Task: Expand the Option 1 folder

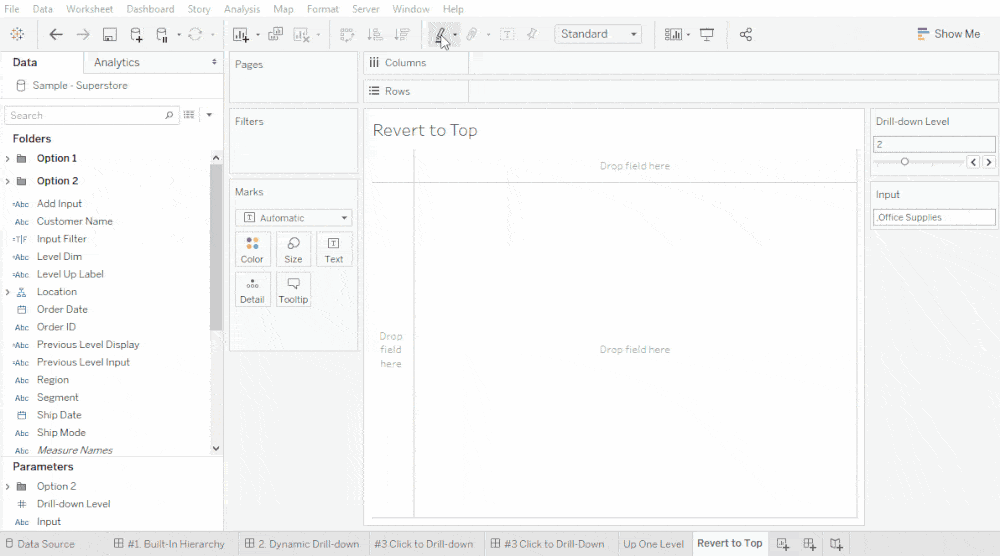Action: click(x=8, y=159)
